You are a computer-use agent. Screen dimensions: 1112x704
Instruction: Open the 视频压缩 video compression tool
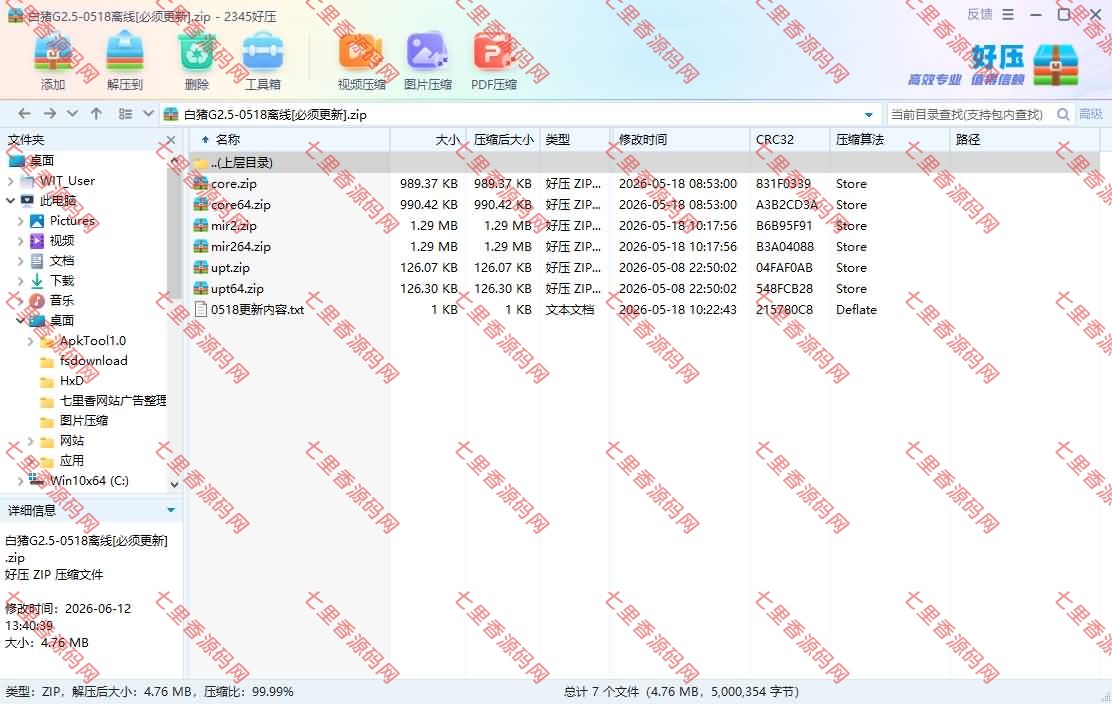[x=361, y=62]
